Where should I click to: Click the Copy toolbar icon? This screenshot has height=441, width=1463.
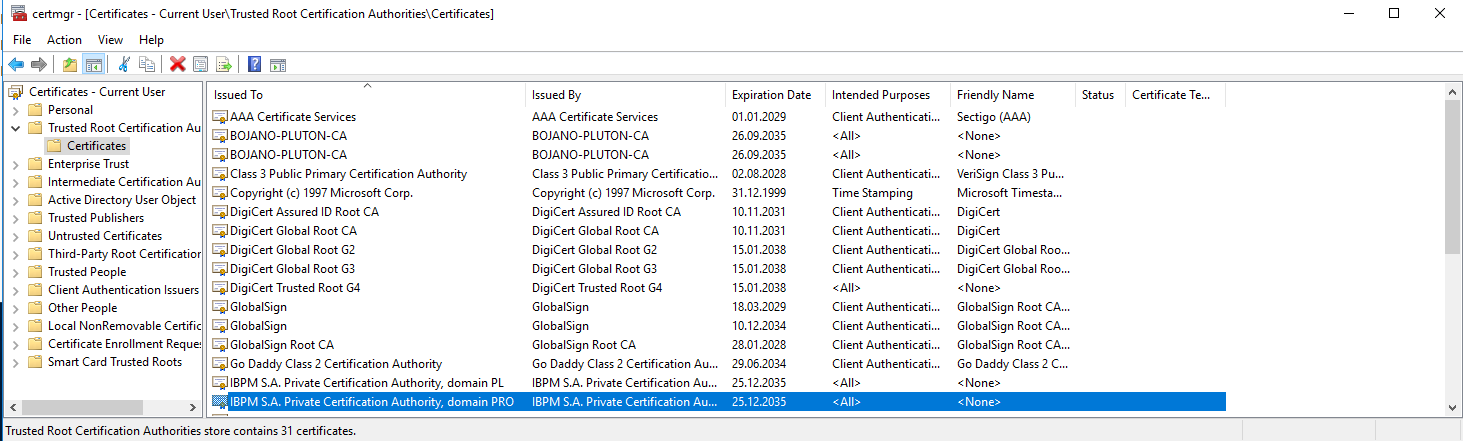coord(147,64)
